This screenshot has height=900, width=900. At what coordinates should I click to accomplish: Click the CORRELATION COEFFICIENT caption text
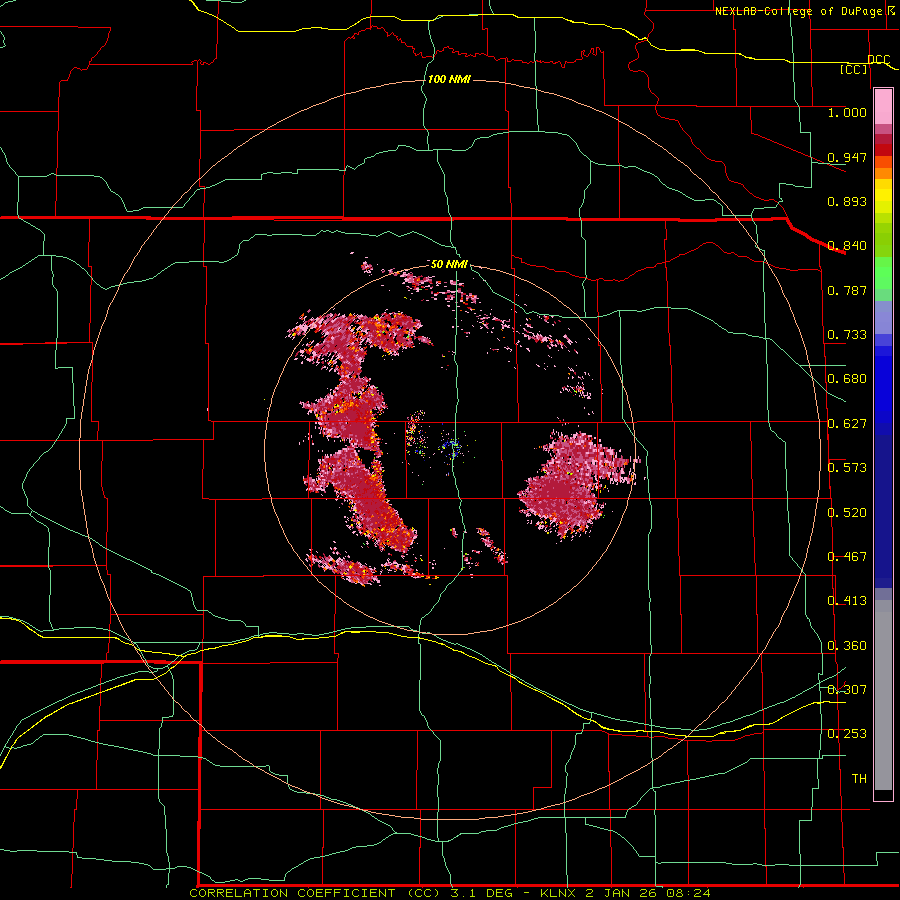pos(450,893)
